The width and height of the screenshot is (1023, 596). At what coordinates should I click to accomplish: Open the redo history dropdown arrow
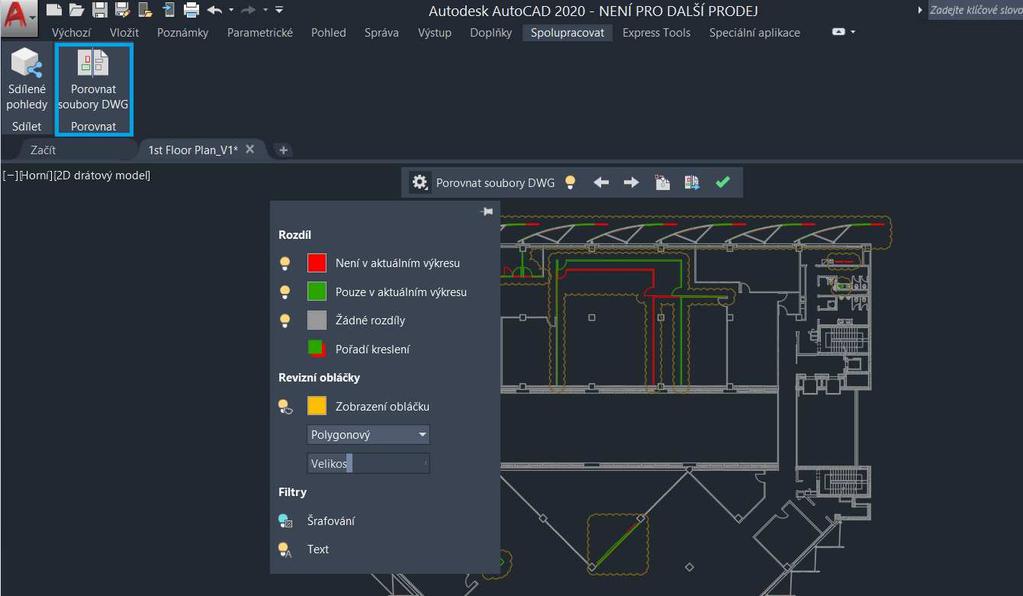(x=266, y=10)
